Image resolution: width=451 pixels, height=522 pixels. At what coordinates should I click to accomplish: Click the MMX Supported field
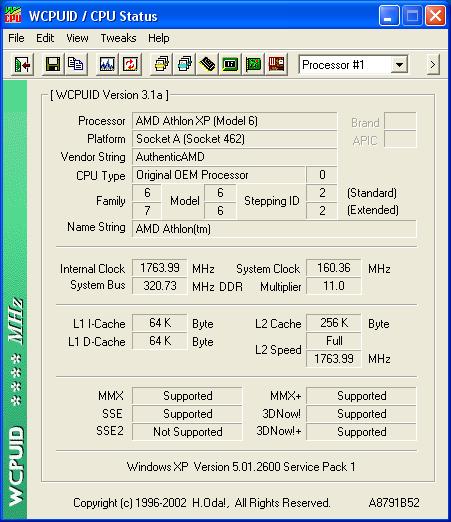[187, 396]
